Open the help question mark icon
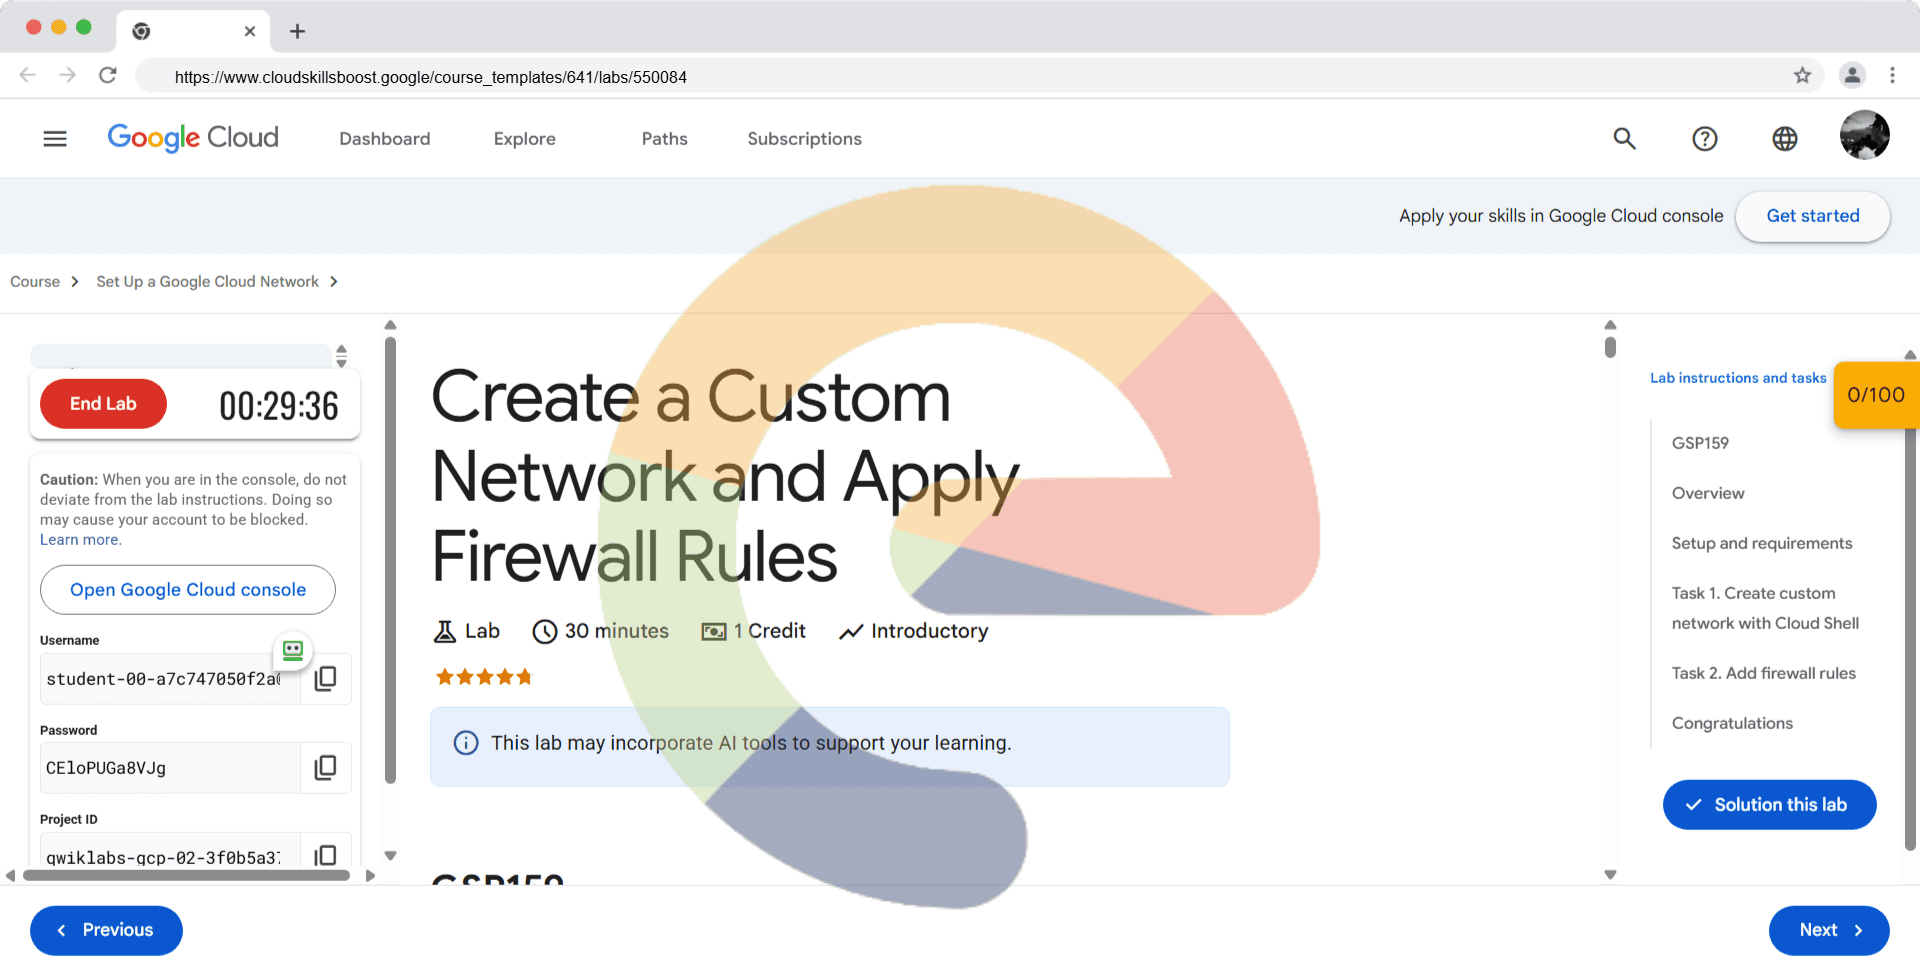 pos(1704,139)
